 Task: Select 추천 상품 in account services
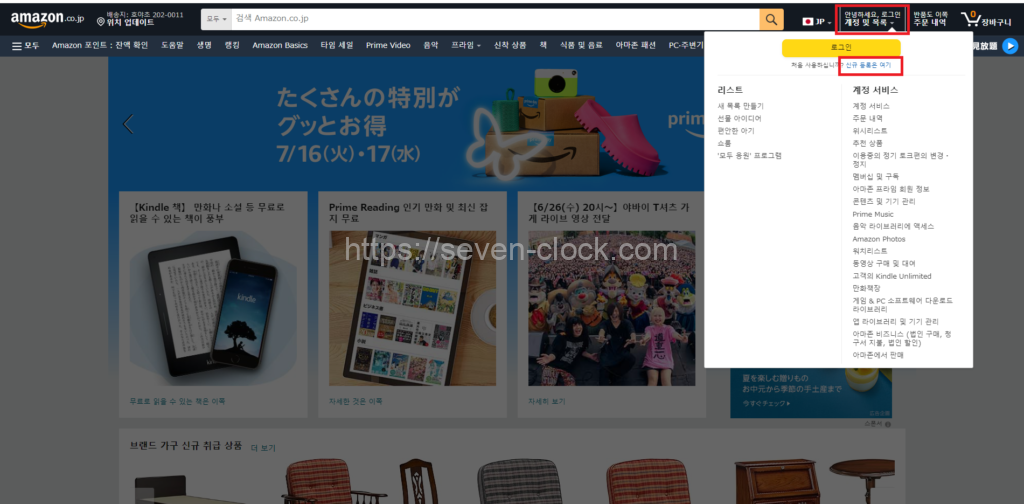[x=867, y=143]
